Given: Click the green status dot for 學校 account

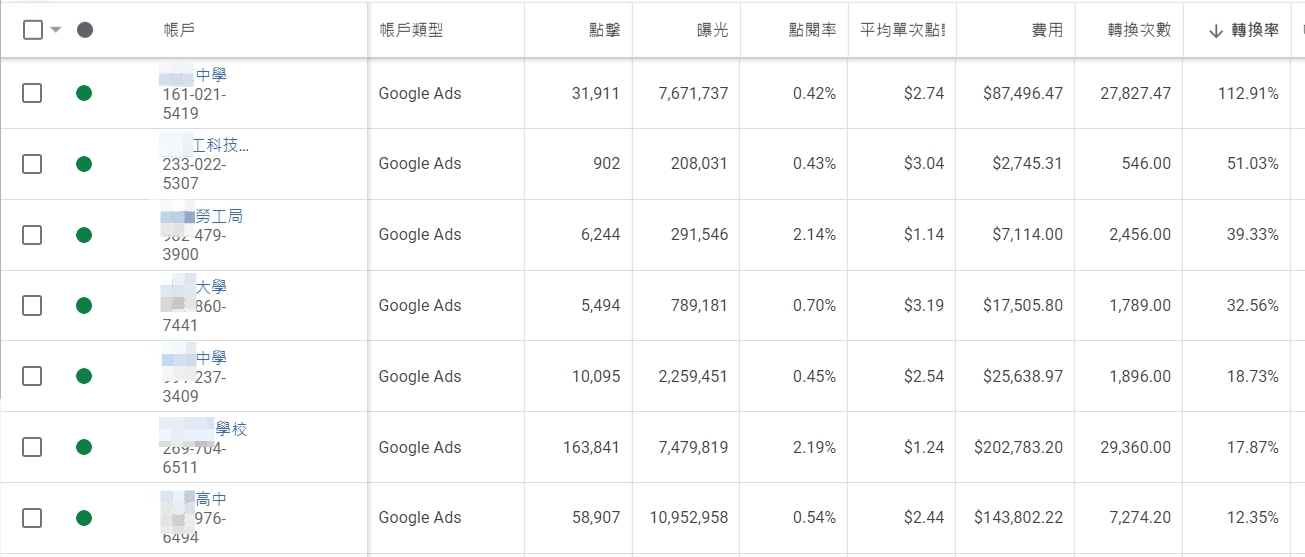Looking at the screenshot, I should coord(84,447).
